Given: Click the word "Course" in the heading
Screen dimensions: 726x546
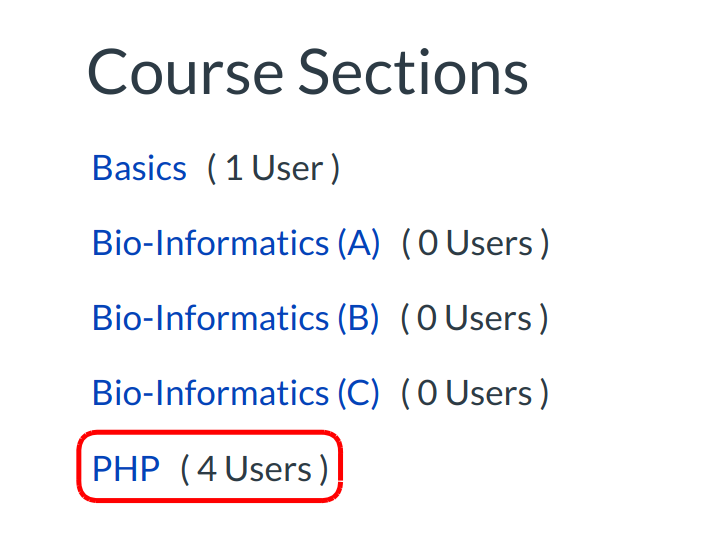Looking at the screenshot, I should [184, 73].
